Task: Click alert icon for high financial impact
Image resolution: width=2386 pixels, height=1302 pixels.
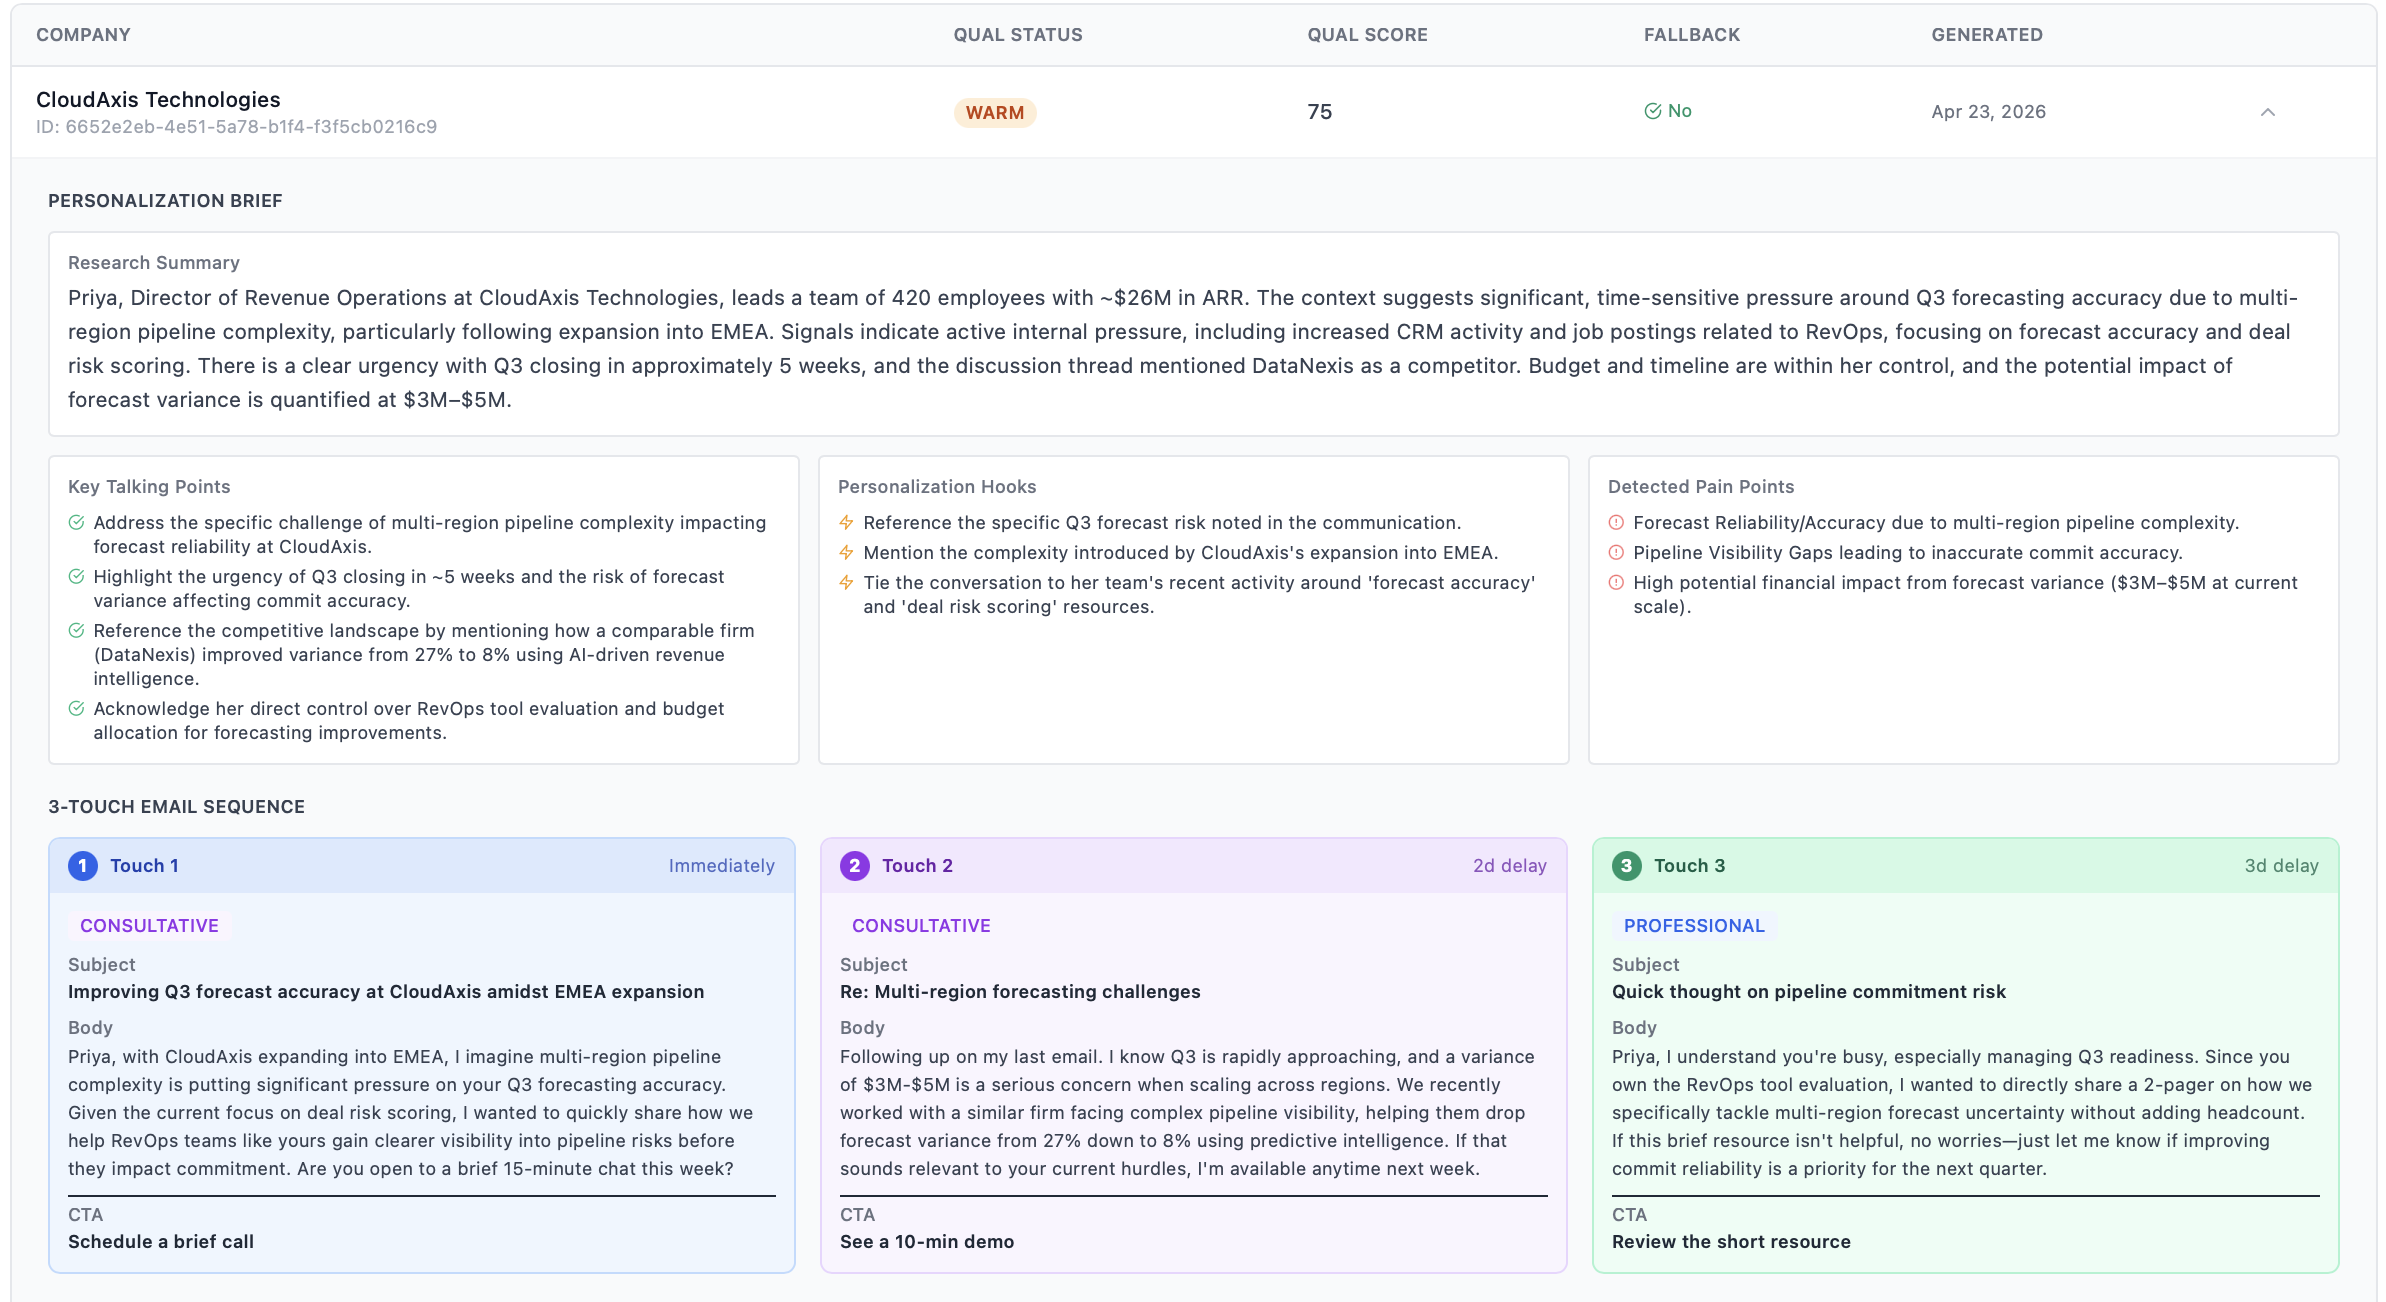Action: 1616,583
